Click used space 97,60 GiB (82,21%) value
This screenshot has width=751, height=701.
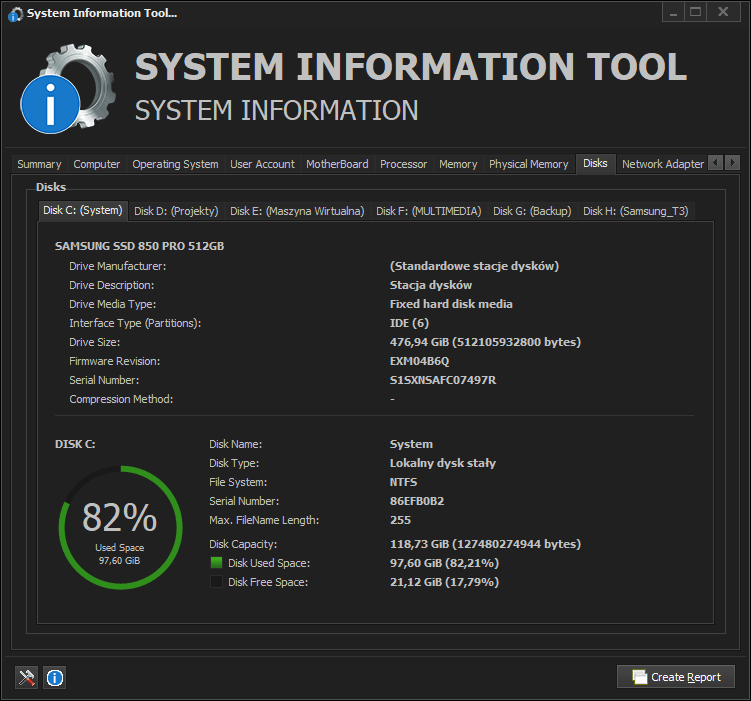(444, 563)
